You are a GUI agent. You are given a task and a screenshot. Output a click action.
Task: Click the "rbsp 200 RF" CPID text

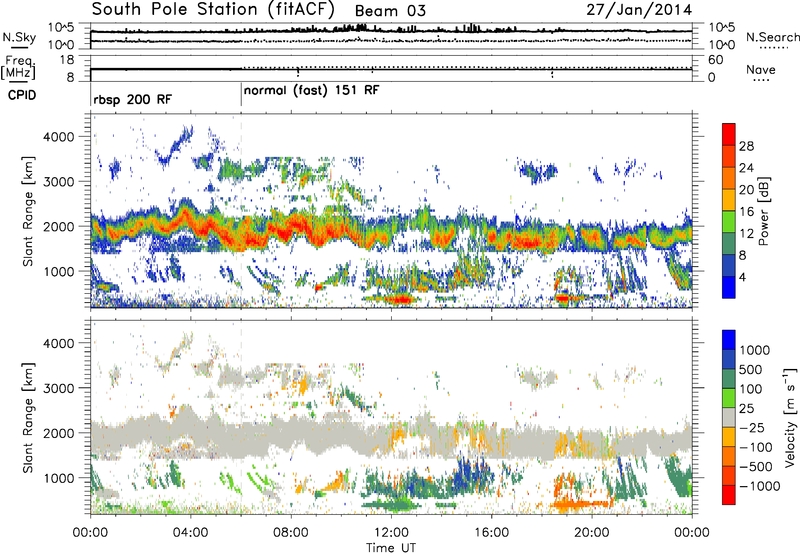pos(133,99)
